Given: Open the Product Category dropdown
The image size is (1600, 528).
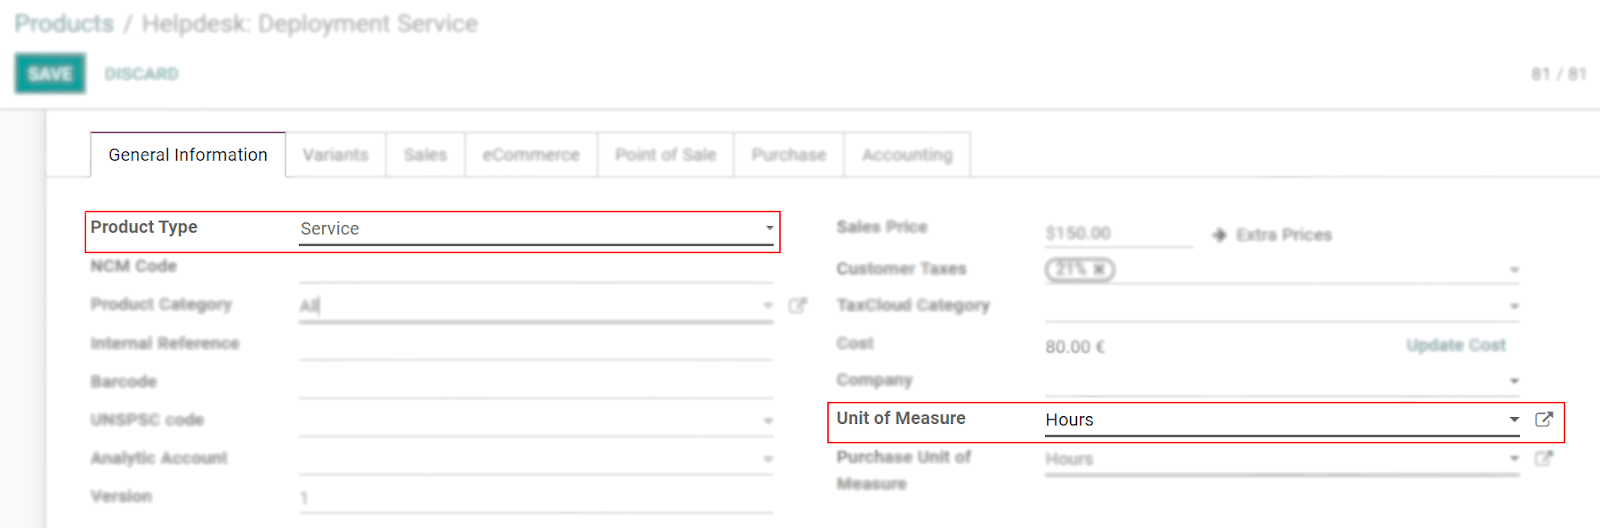Looking at the screenshot, I should 767,306.
